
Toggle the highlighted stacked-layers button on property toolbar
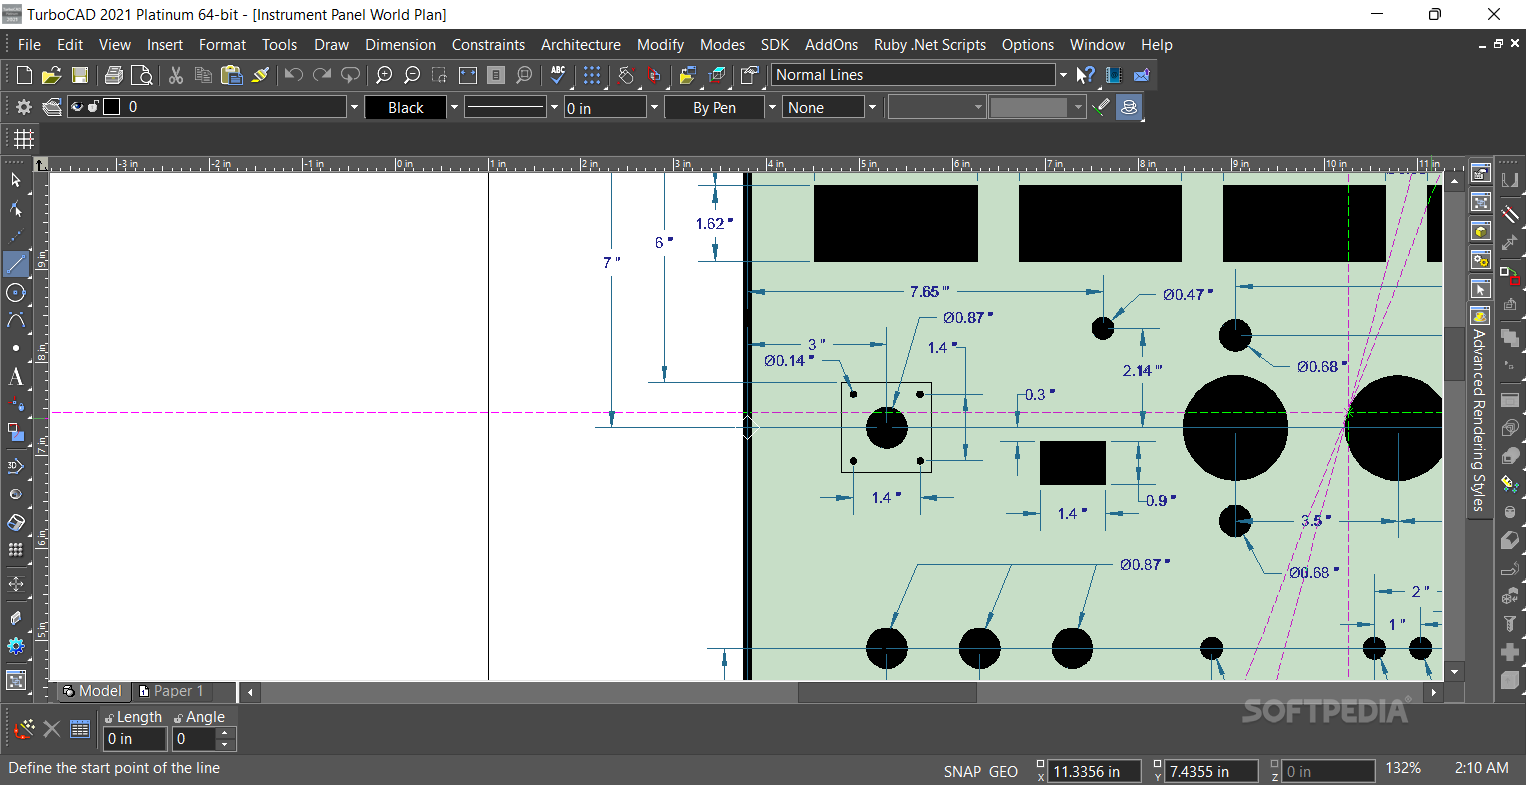click(x=1129, y=107)
